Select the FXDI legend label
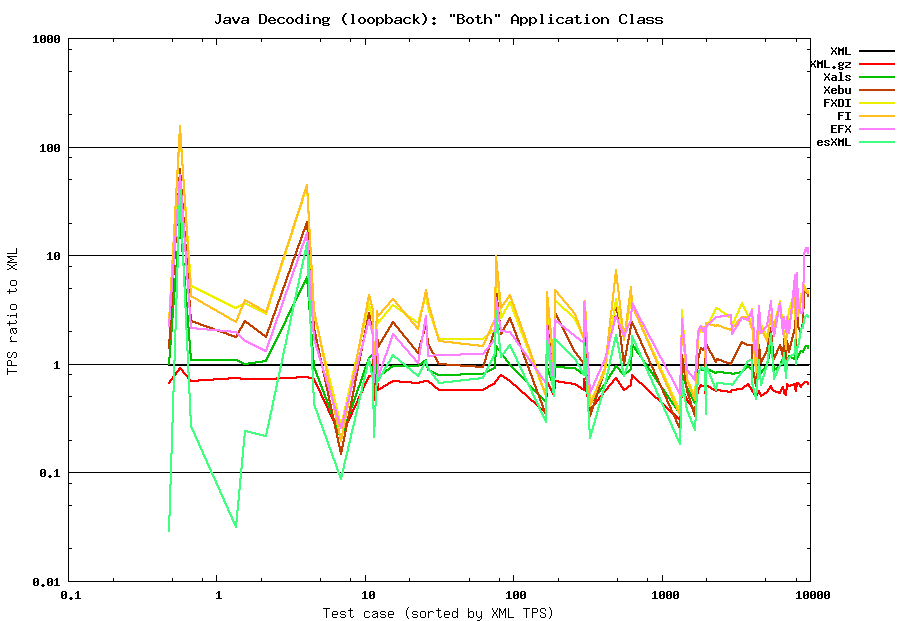 point(837,103)
